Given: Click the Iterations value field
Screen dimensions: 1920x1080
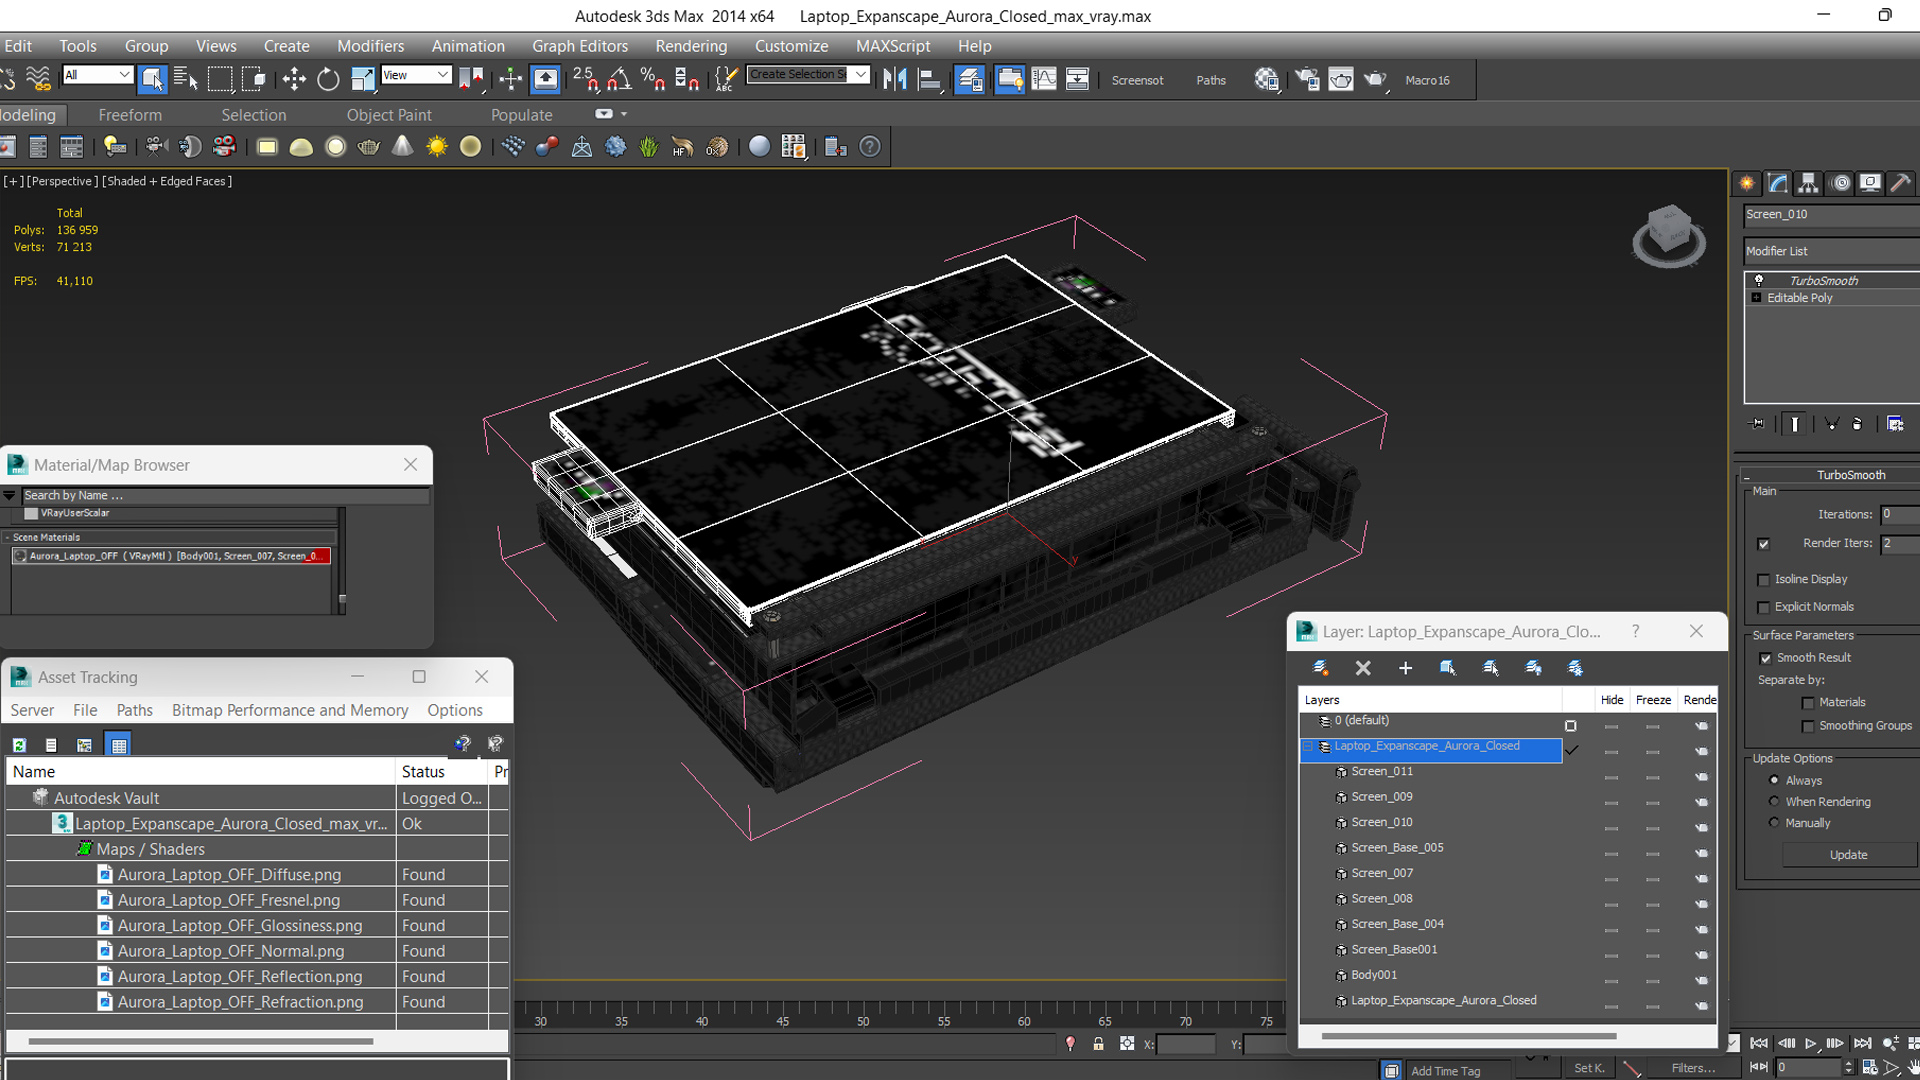Looking at the screenshot, I should pyautogui.click(x=1900, y=514).
